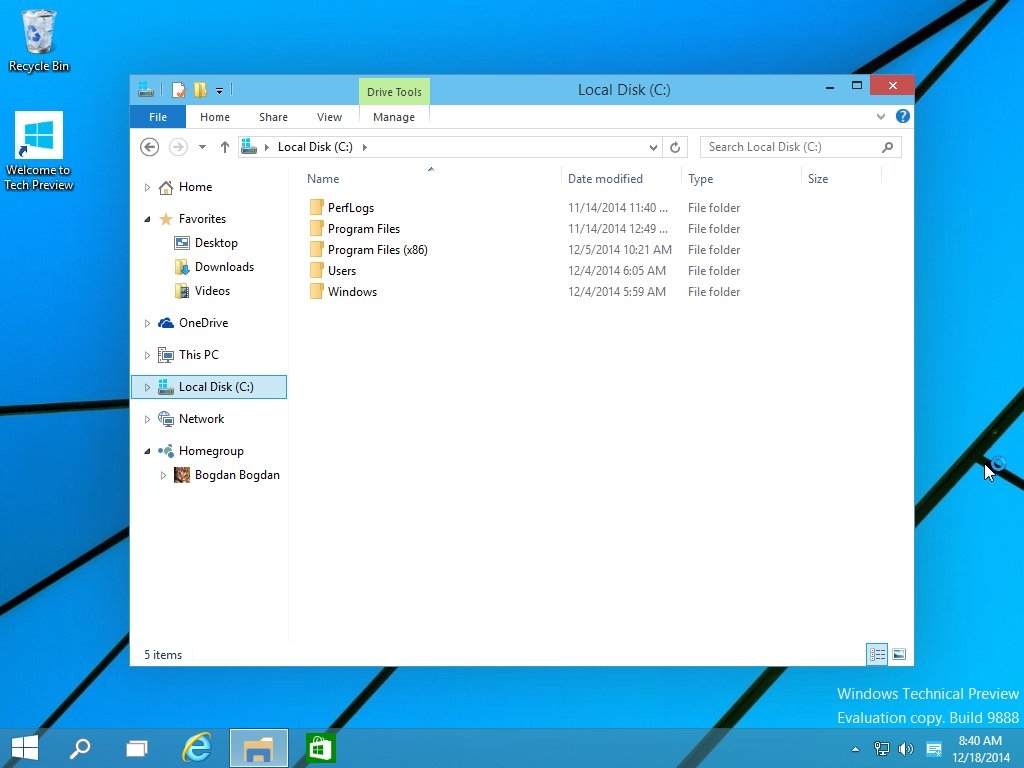Open the File menu
The image size is (1024, 768).
click(x=158, y=117)
